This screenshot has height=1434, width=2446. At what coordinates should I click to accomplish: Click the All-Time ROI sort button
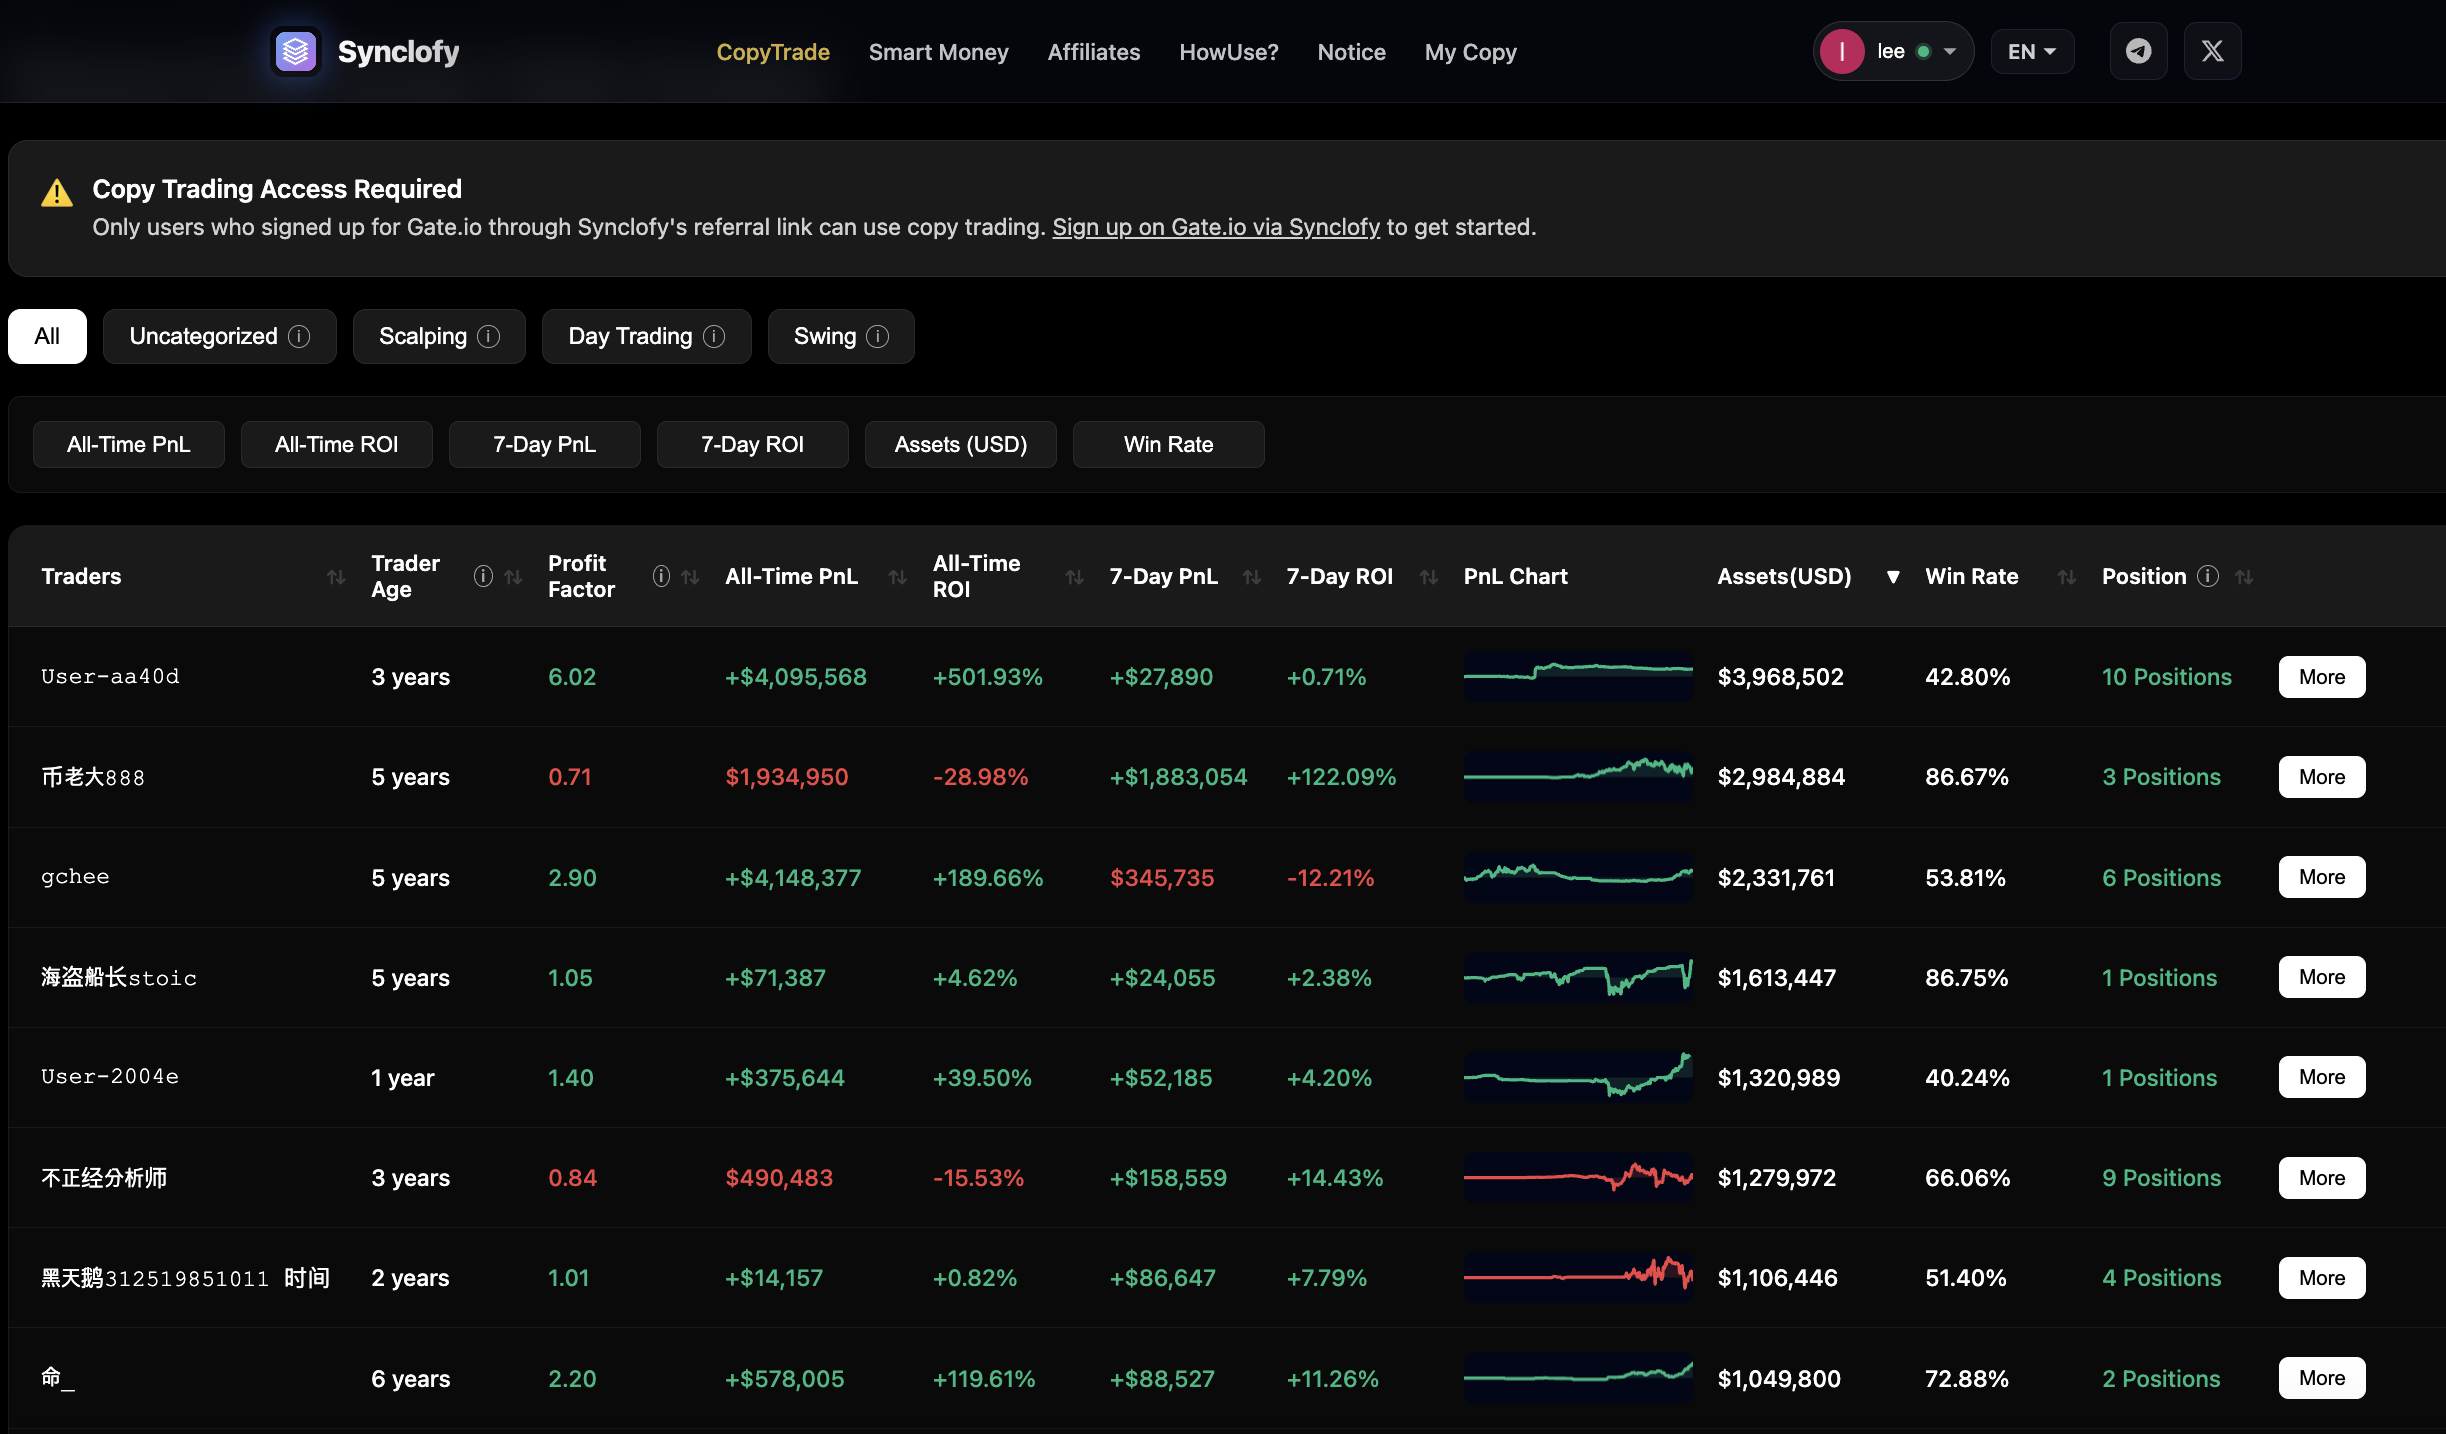[337, 444]
